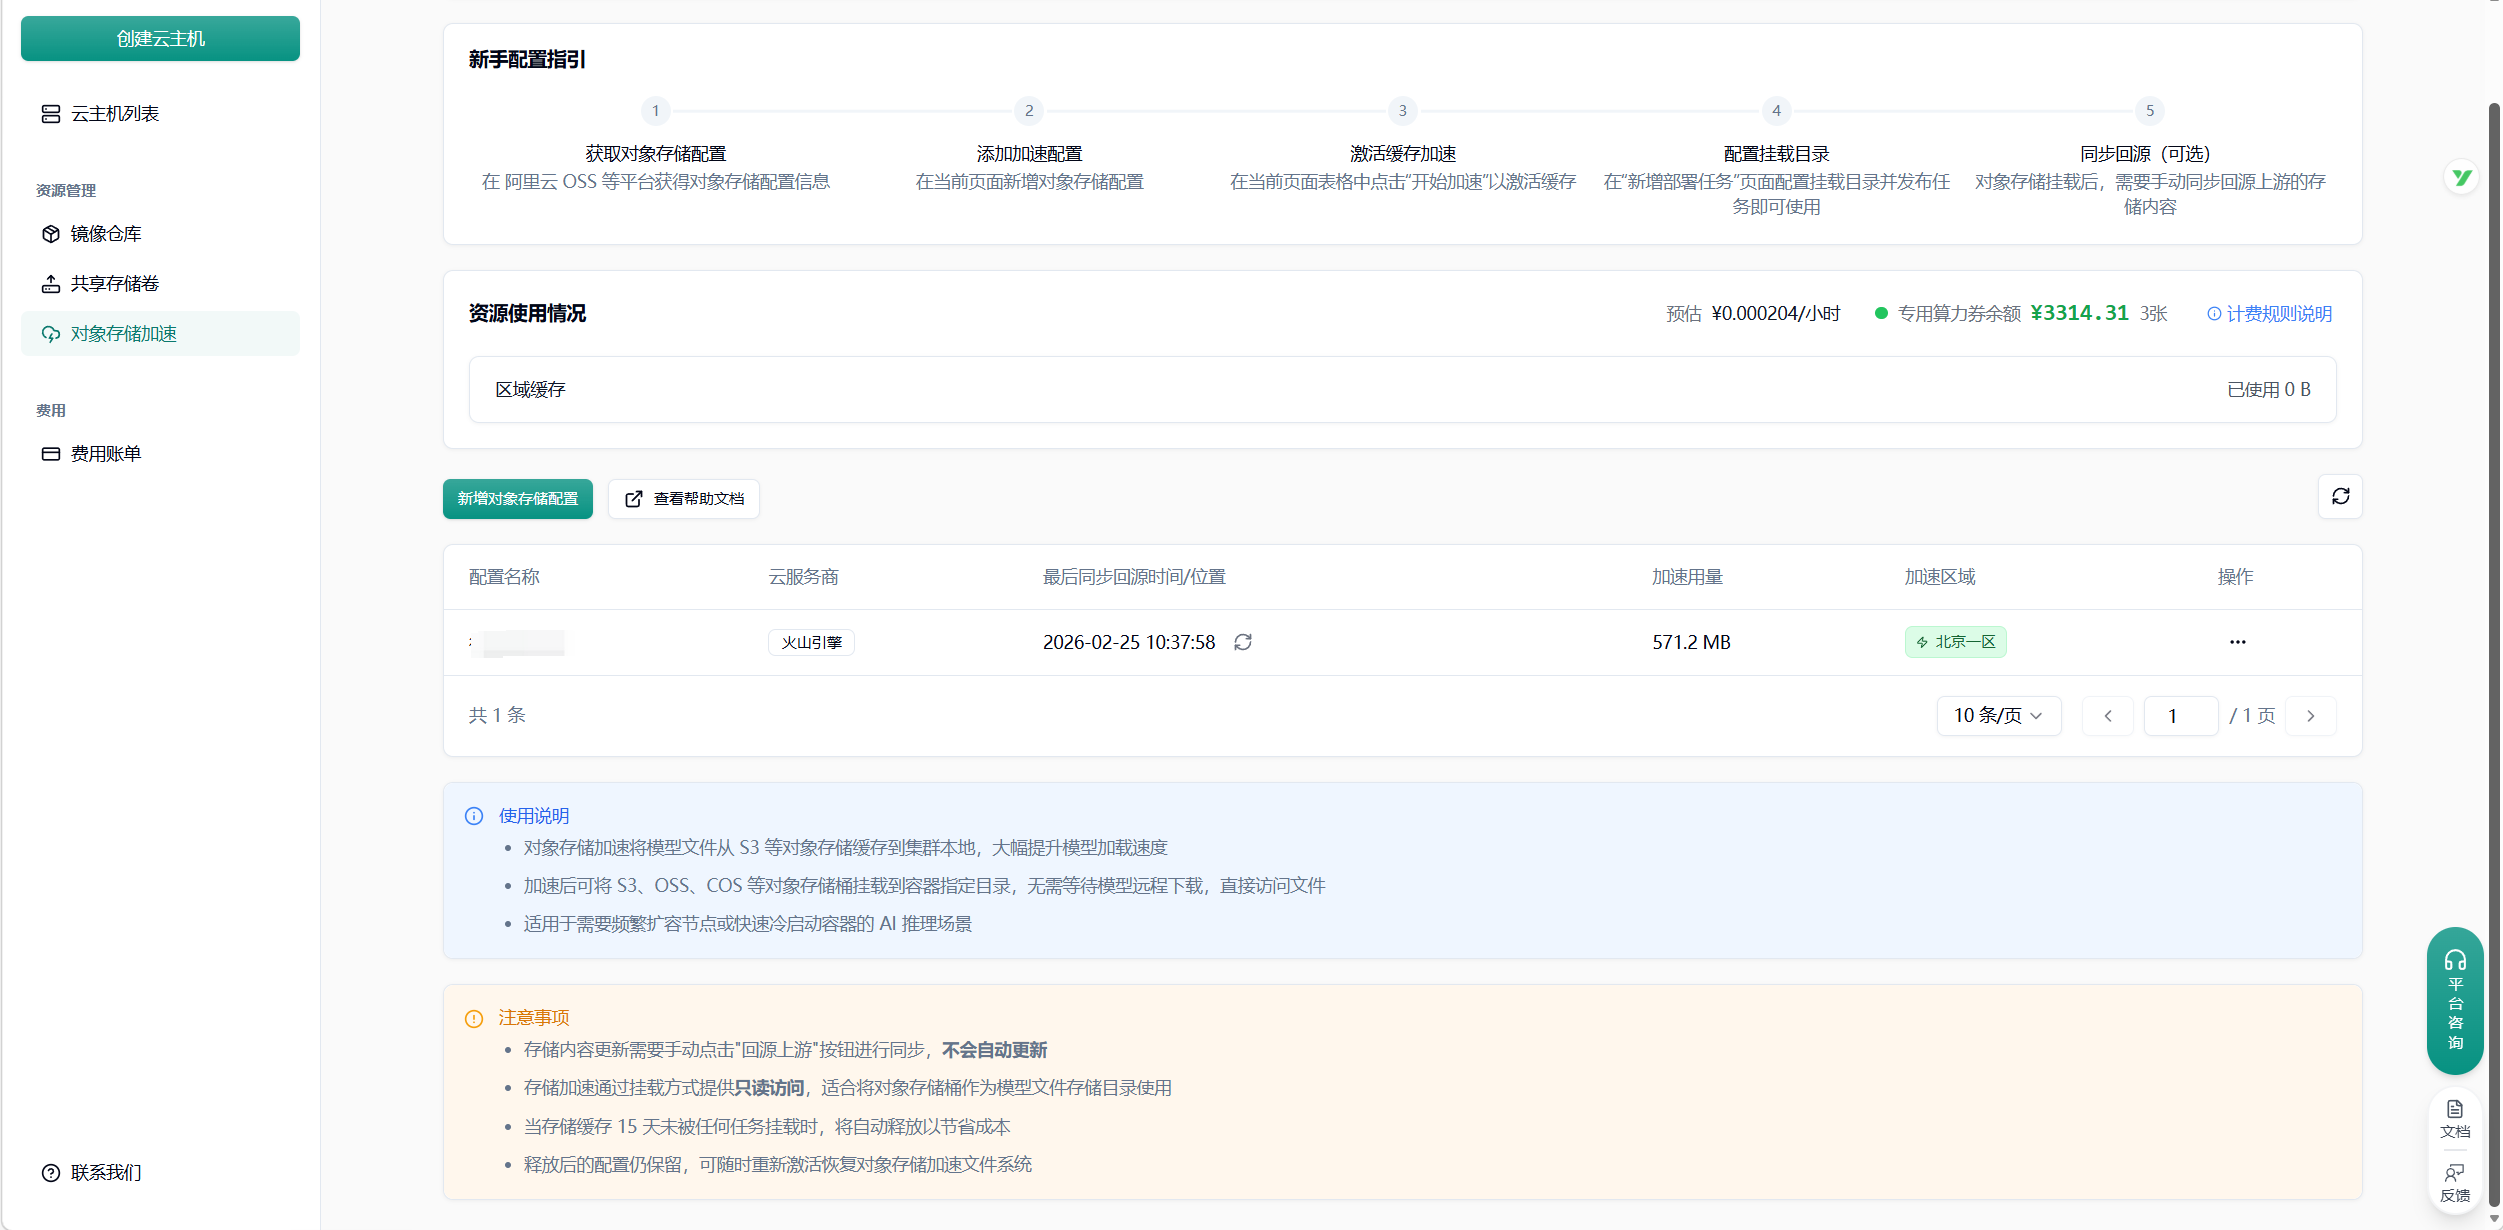Image resolution: width=2503 pixels, height=1230 pixels.
Task: Click the 联系我们 help icon
Action: 51,1173
